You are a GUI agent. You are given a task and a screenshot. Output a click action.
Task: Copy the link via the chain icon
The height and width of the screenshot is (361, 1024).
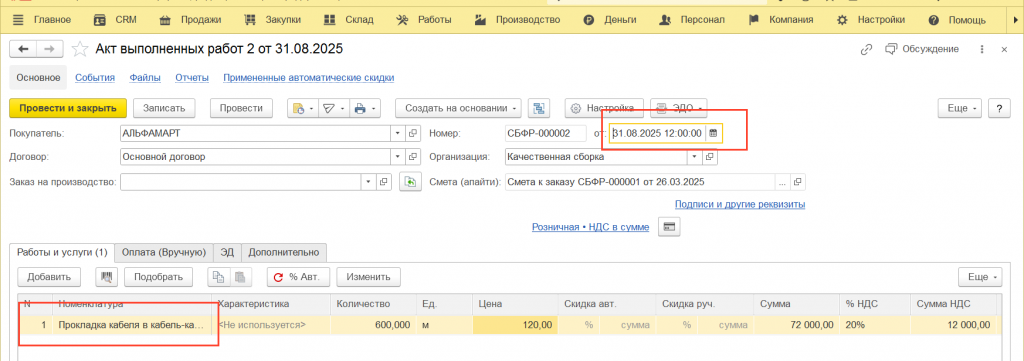pos(867,49)
